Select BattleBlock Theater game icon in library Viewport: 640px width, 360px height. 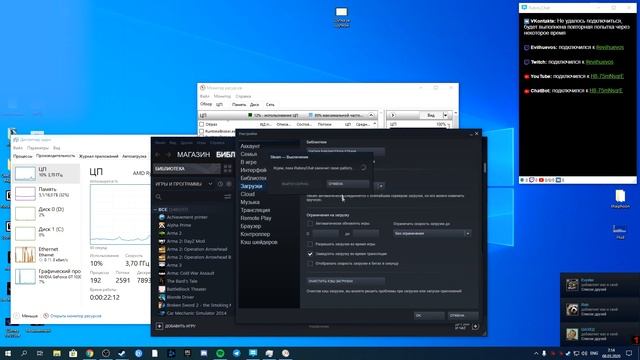162,289
